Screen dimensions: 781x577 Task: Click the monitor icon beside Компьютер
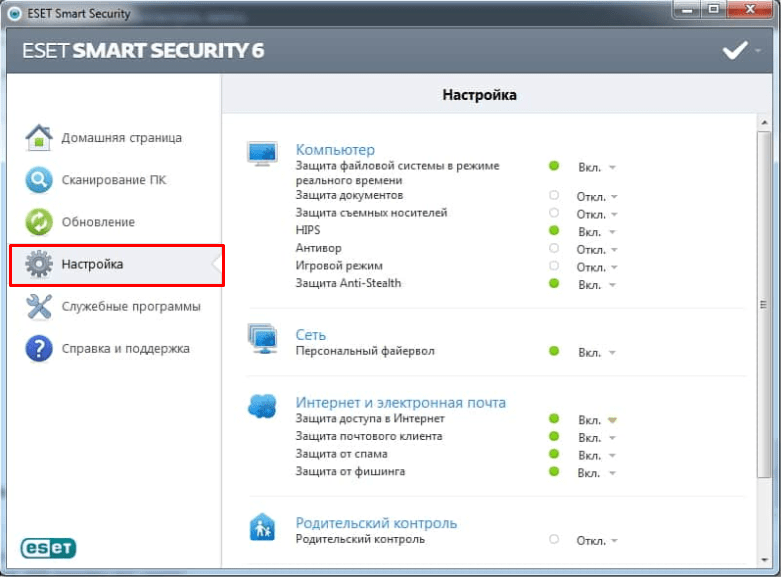coord(262,153)
